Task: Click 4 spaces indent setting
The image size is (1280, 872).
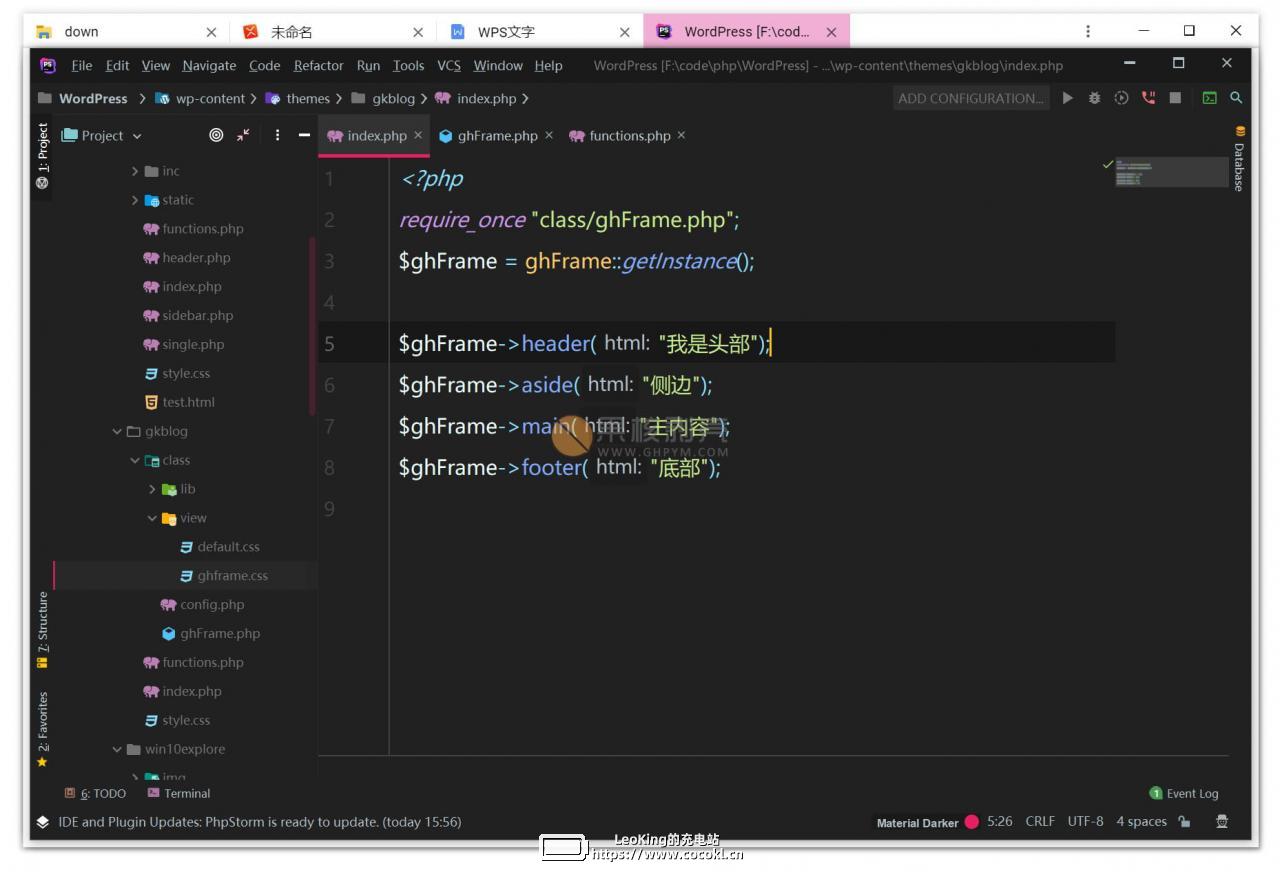Action: [1142, 822]
